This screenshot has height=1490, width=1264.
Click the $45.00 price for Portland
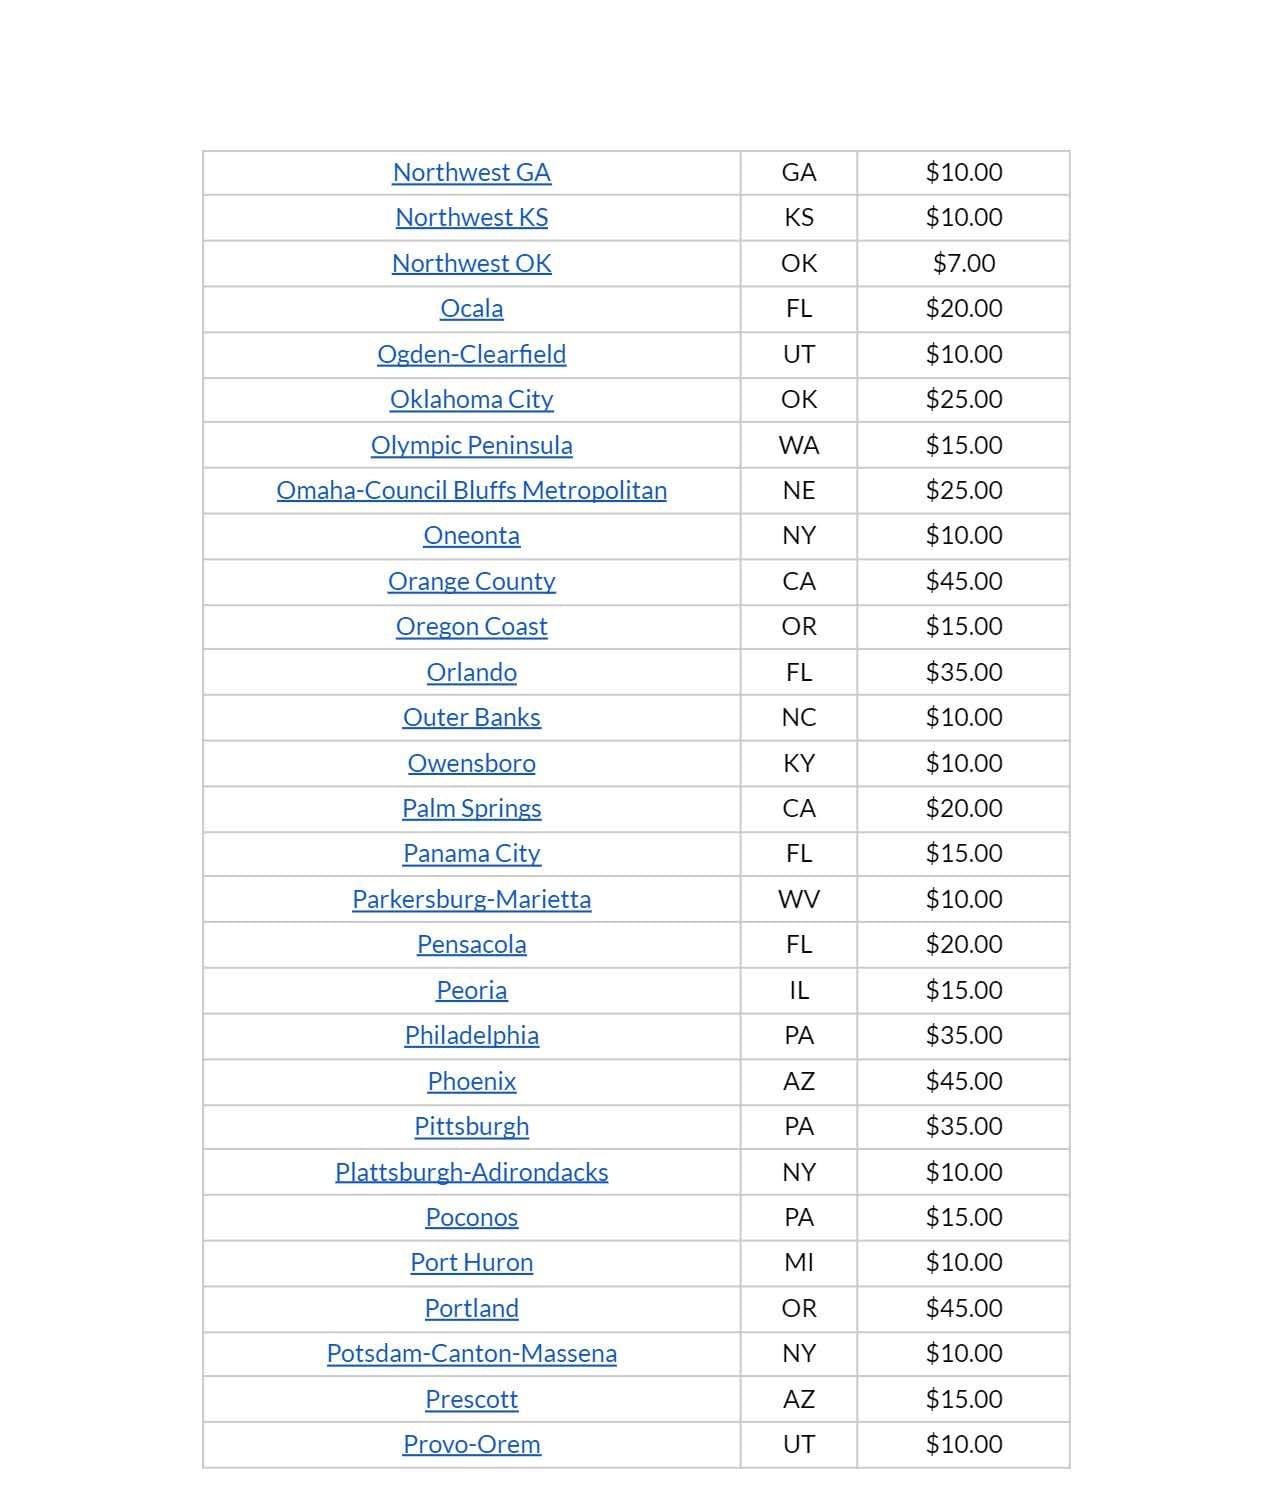pos(963,1308)
